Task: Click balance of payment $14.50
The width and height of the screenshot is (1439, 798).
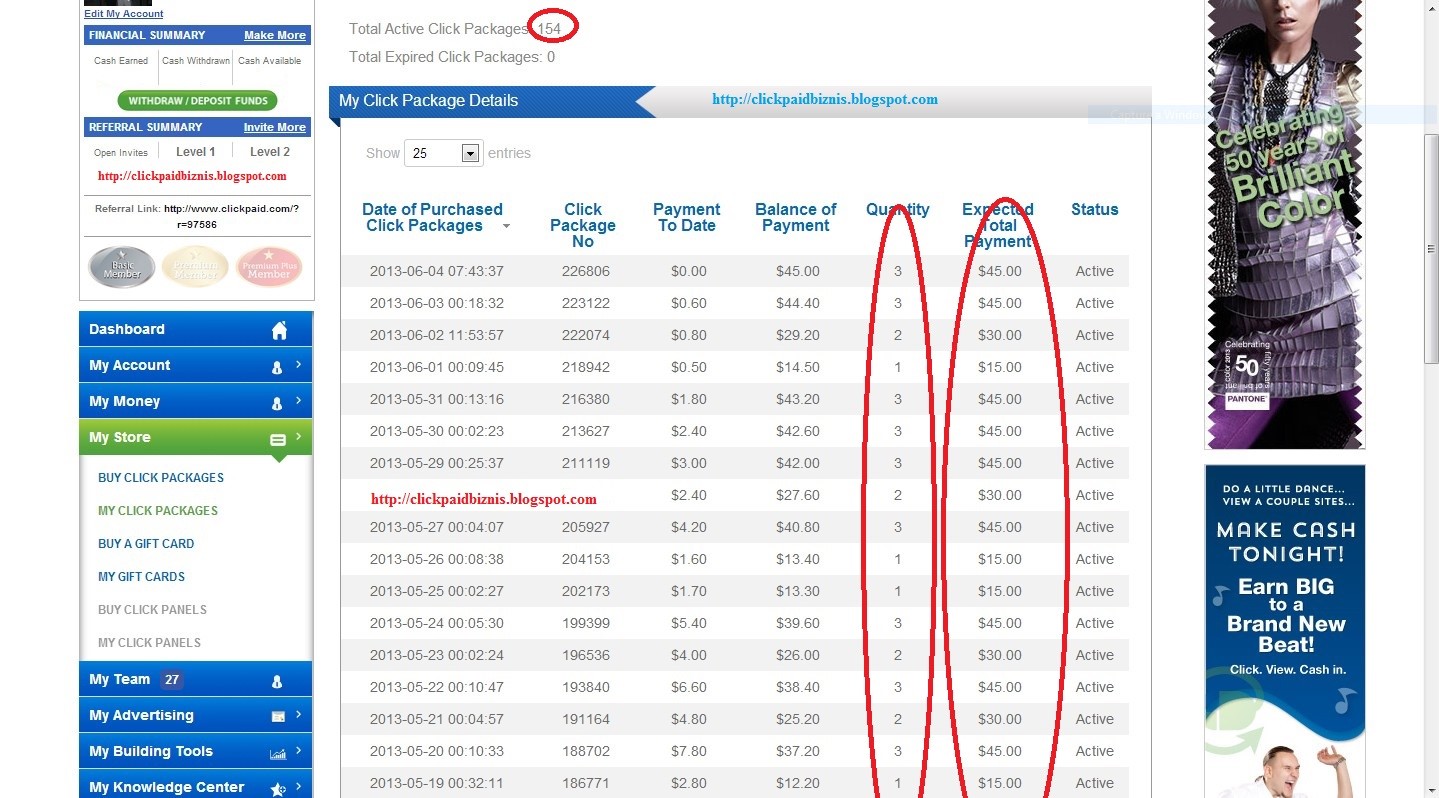Action: tap(798, 367)
